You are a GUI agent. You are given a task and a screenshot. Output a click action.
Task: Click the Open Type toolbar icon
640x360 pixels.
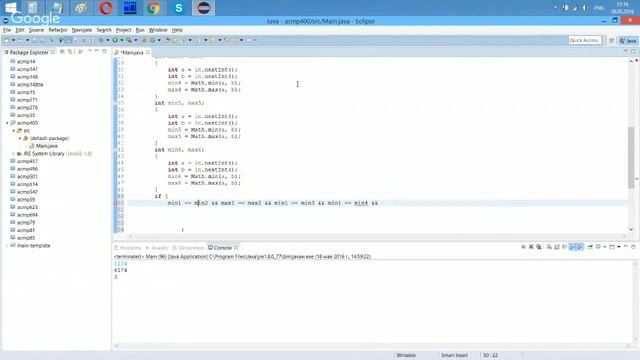167,40
